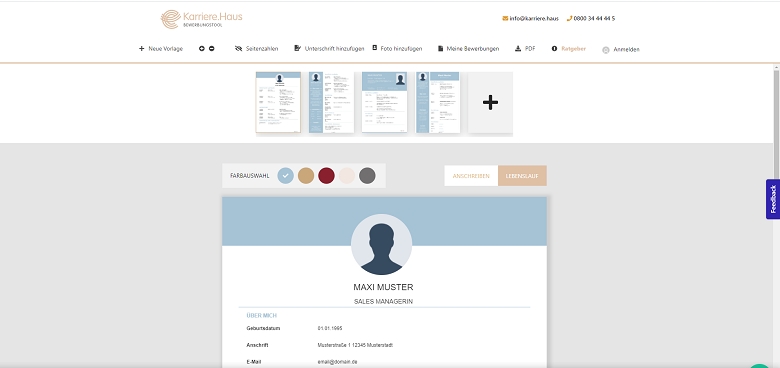Click the zoom in plus circle icon

tap(201, 49)
